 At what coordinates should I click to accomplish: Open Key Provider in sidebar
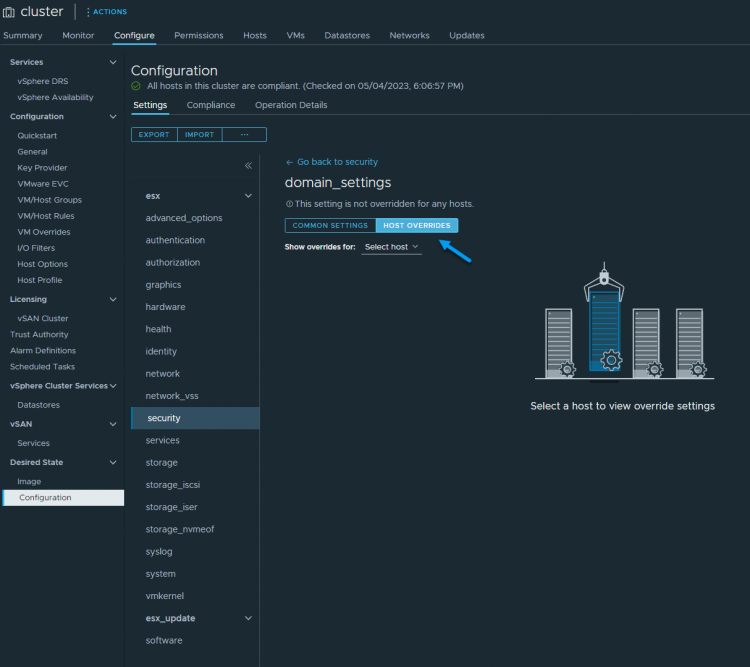coord(42,168)
